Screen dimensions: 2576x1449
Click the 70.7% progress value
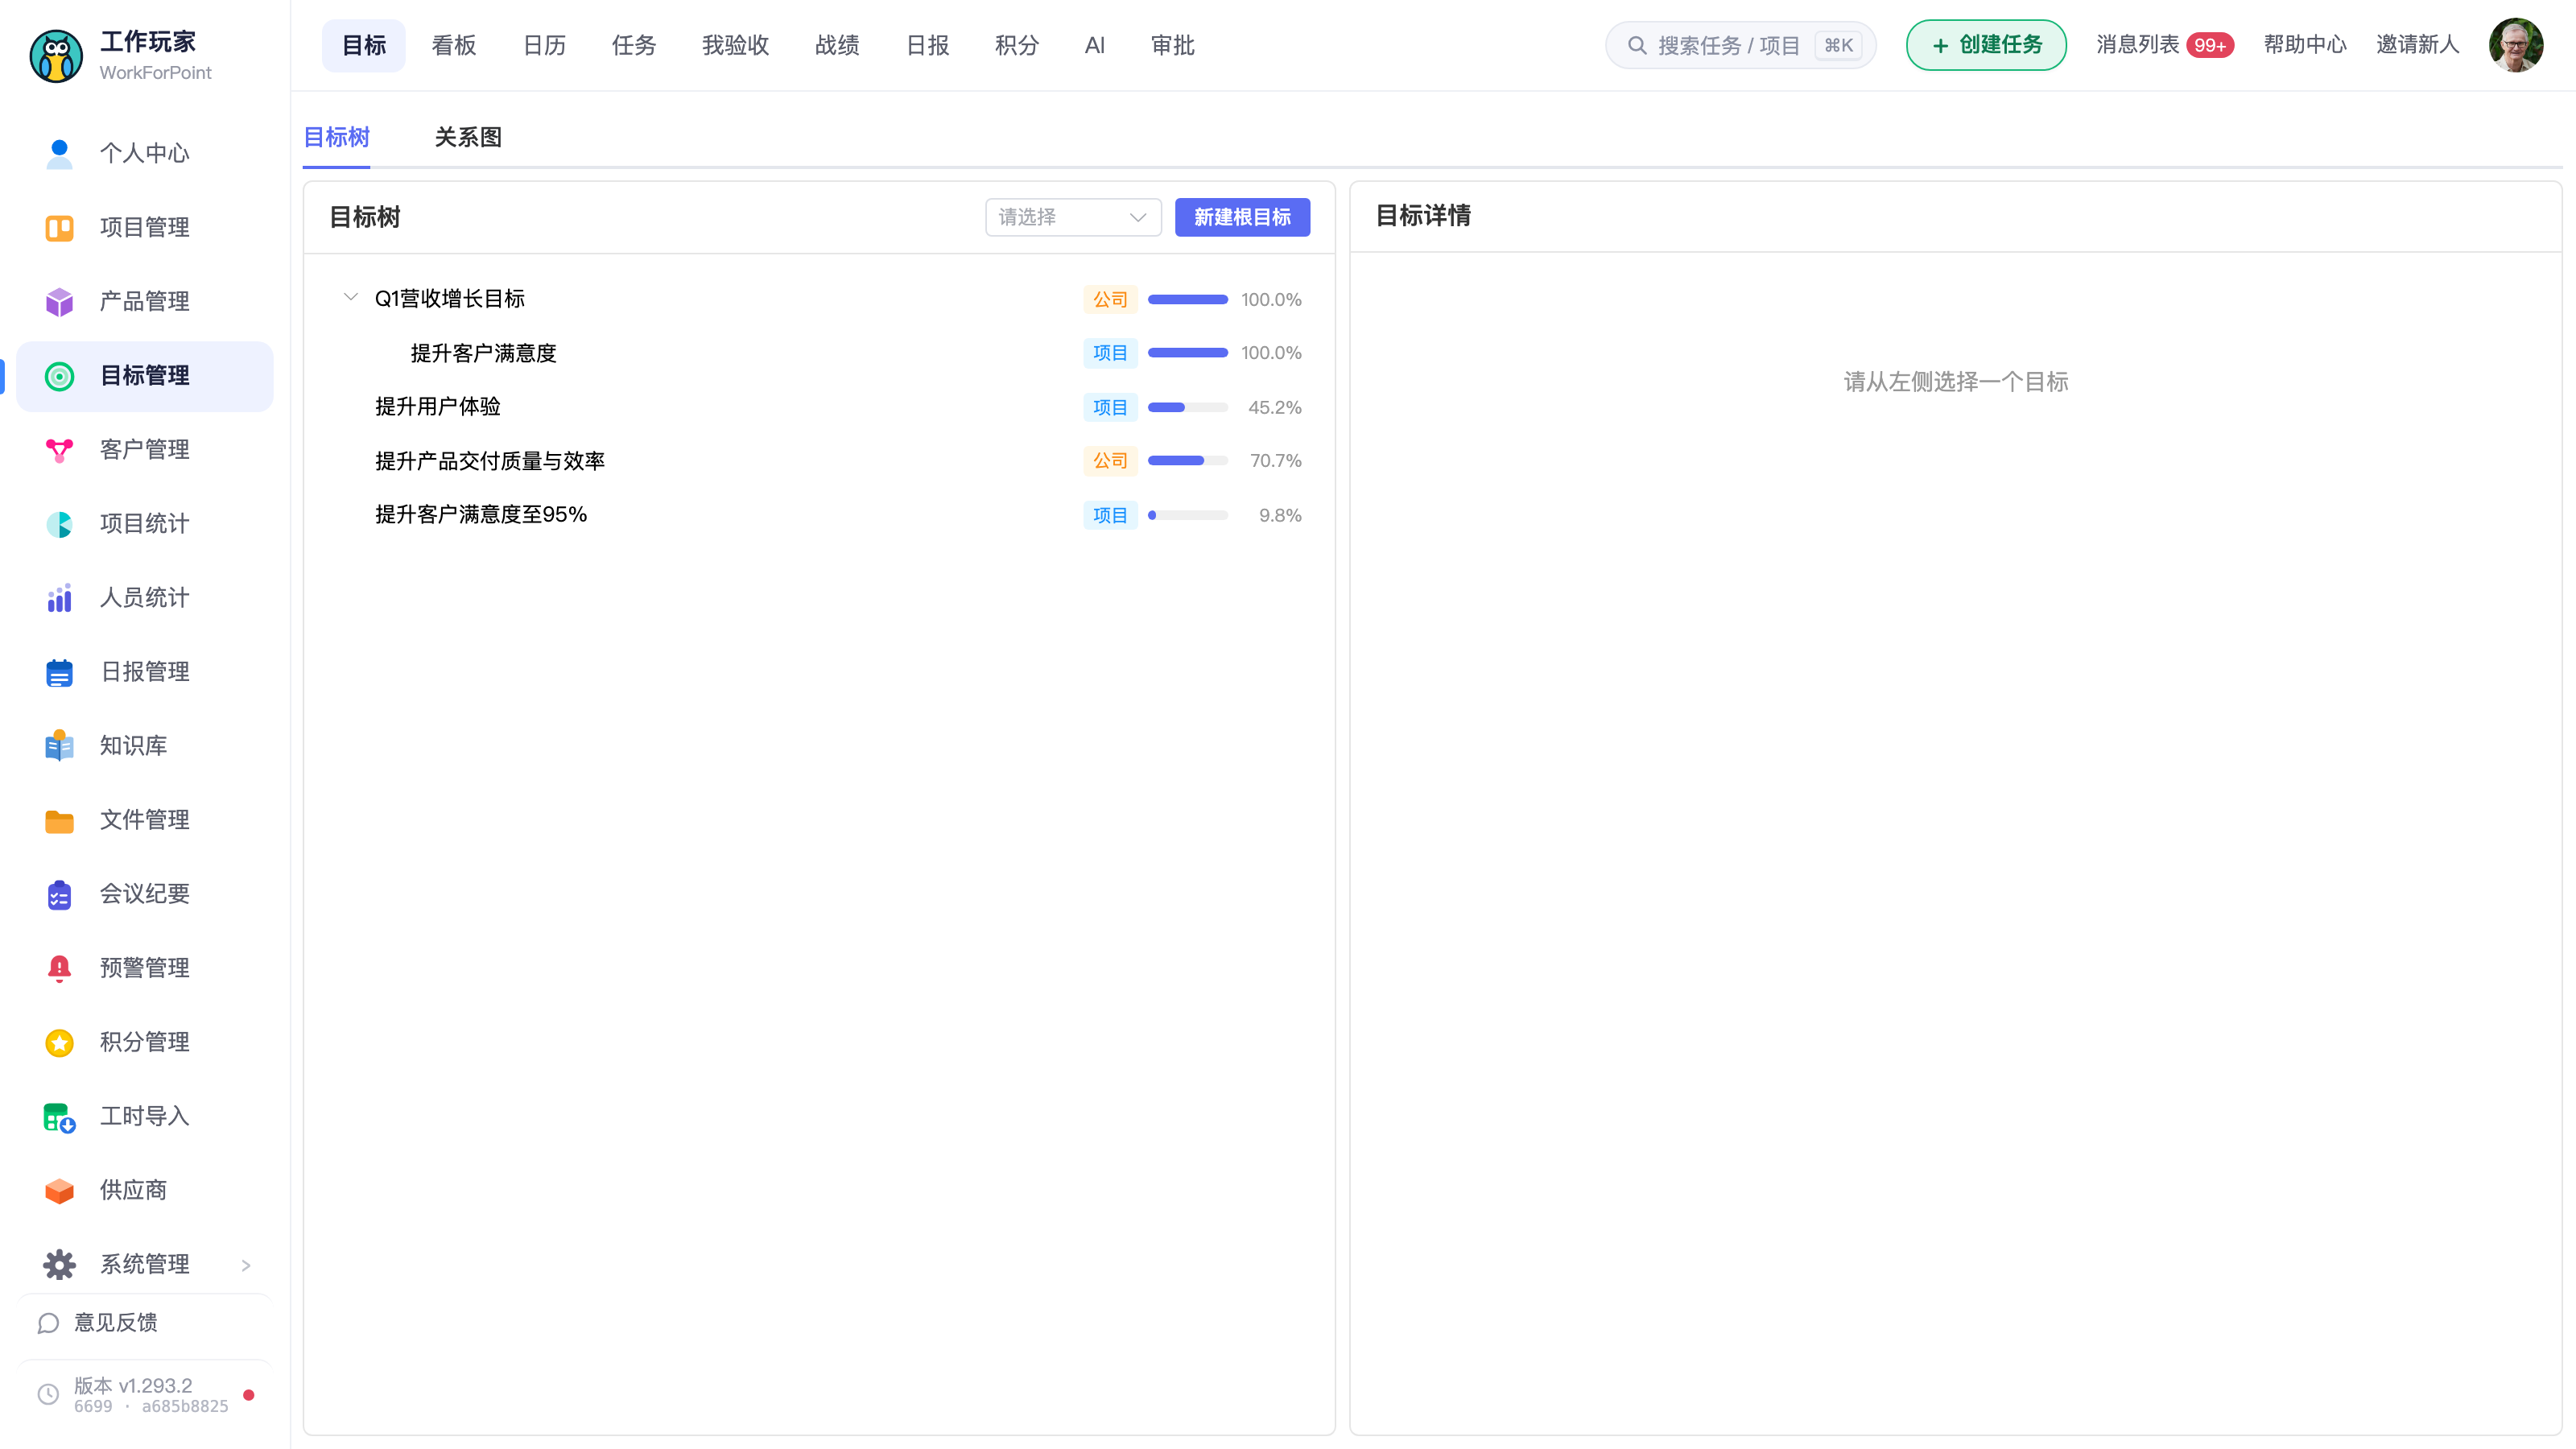tap(1275, 461)
